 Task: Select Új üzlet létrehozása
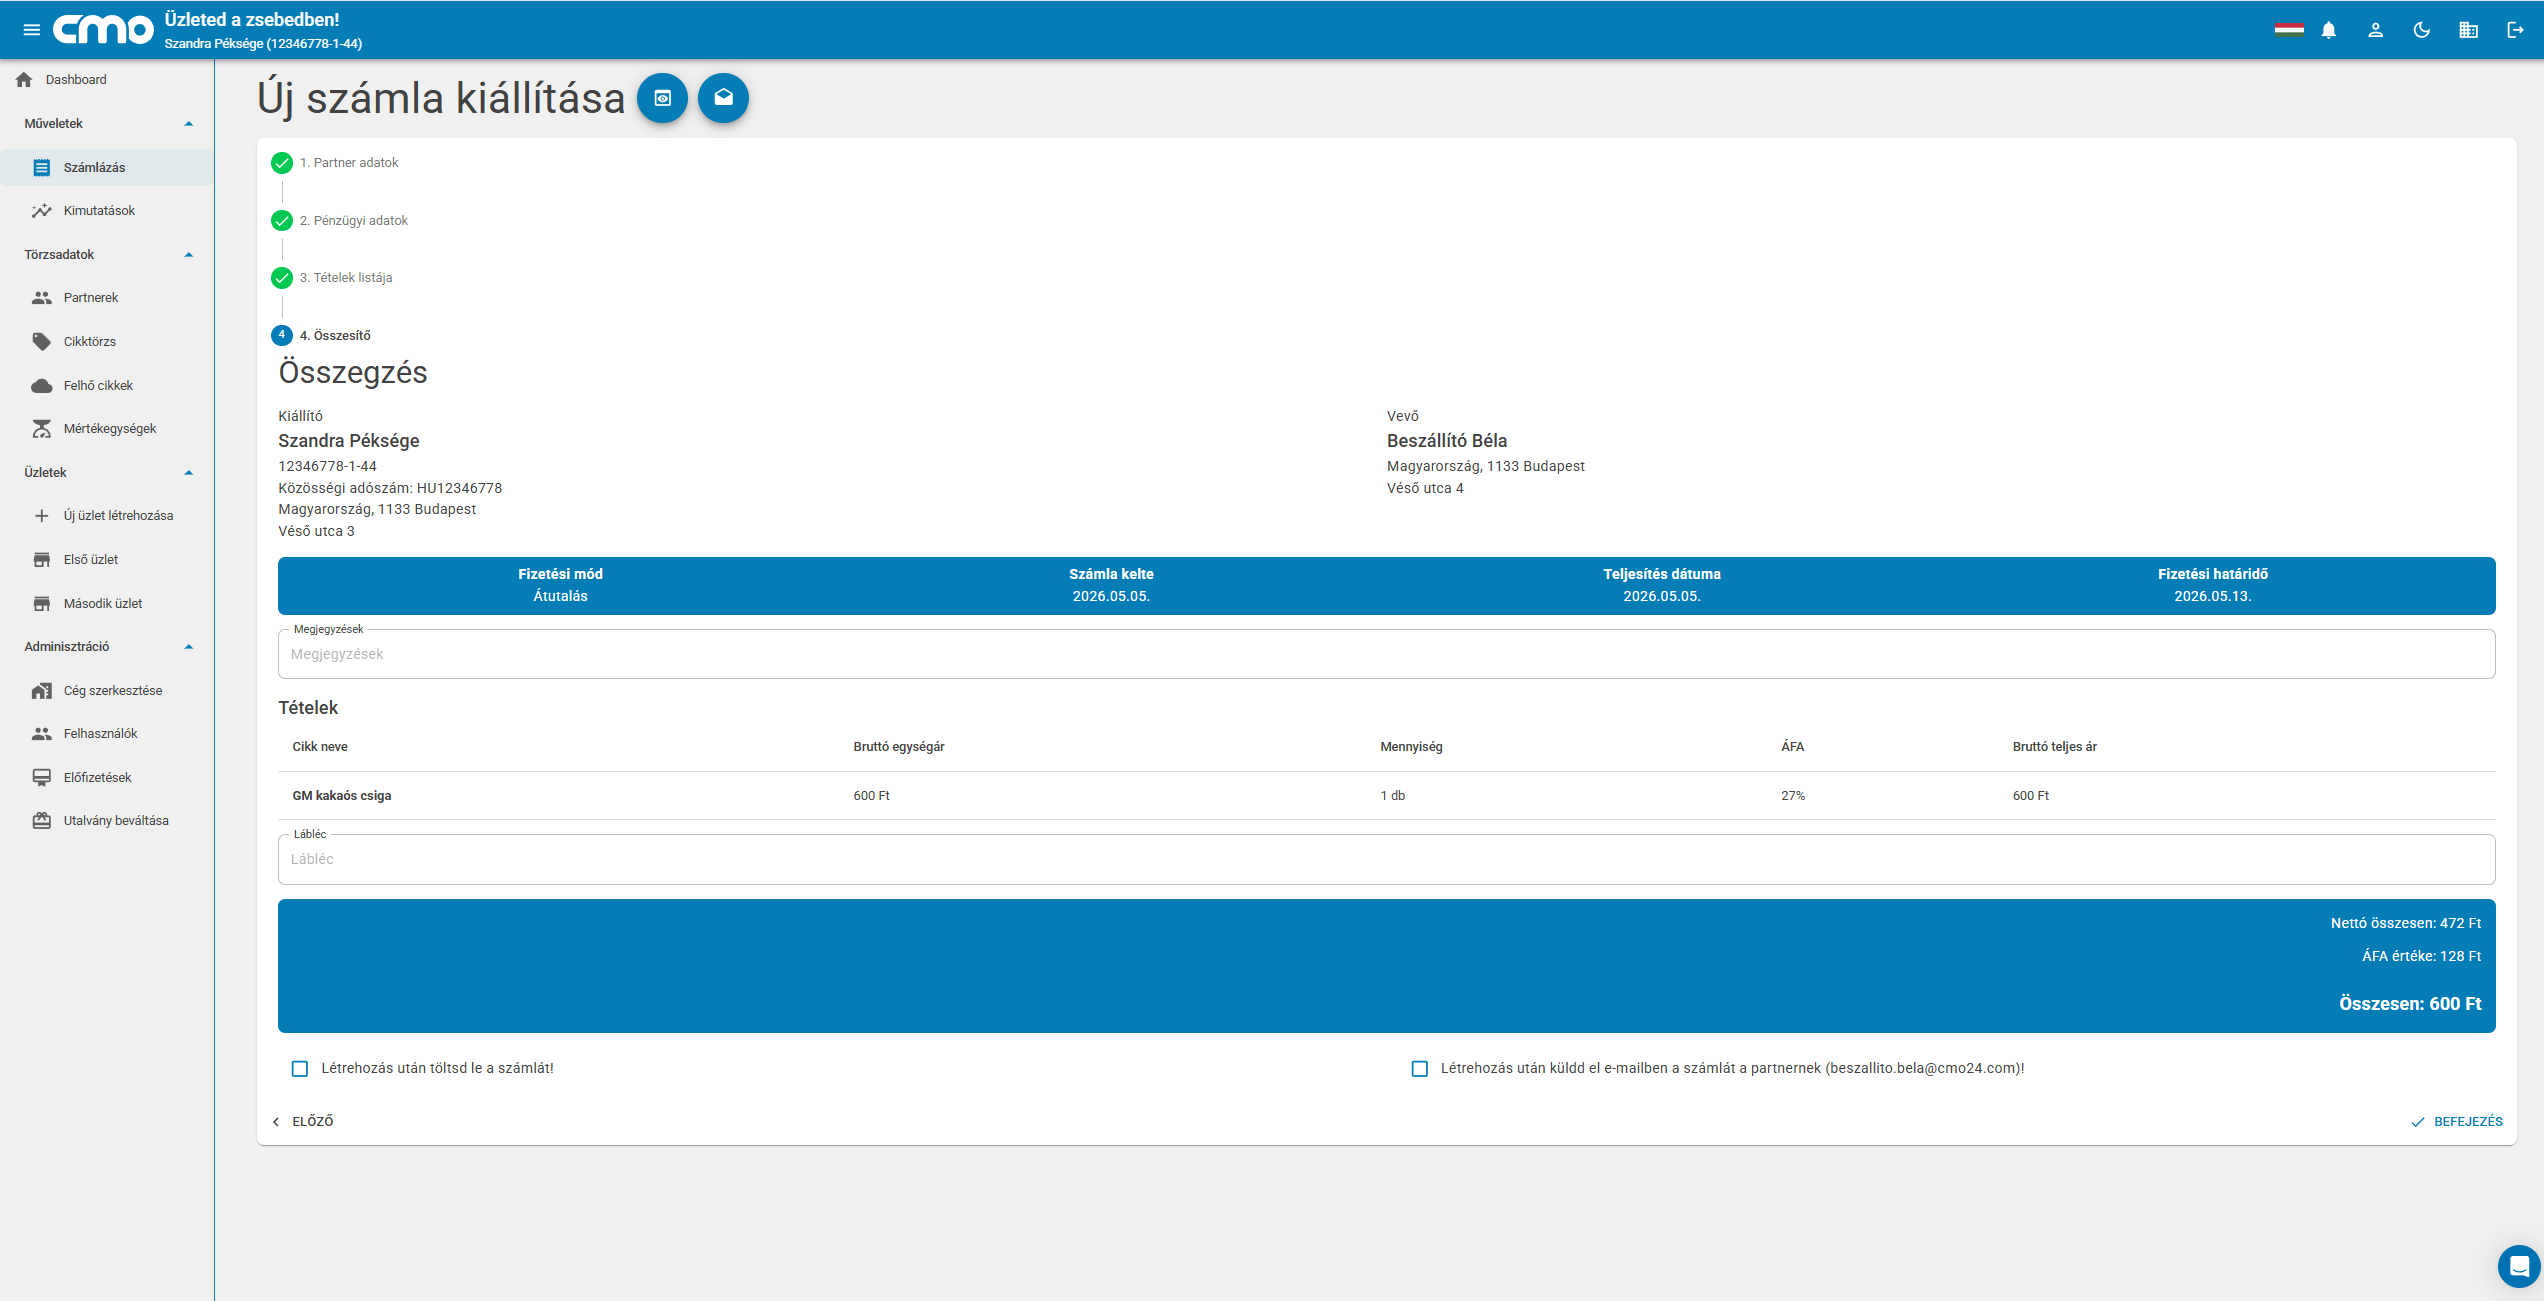click(107, 516)
